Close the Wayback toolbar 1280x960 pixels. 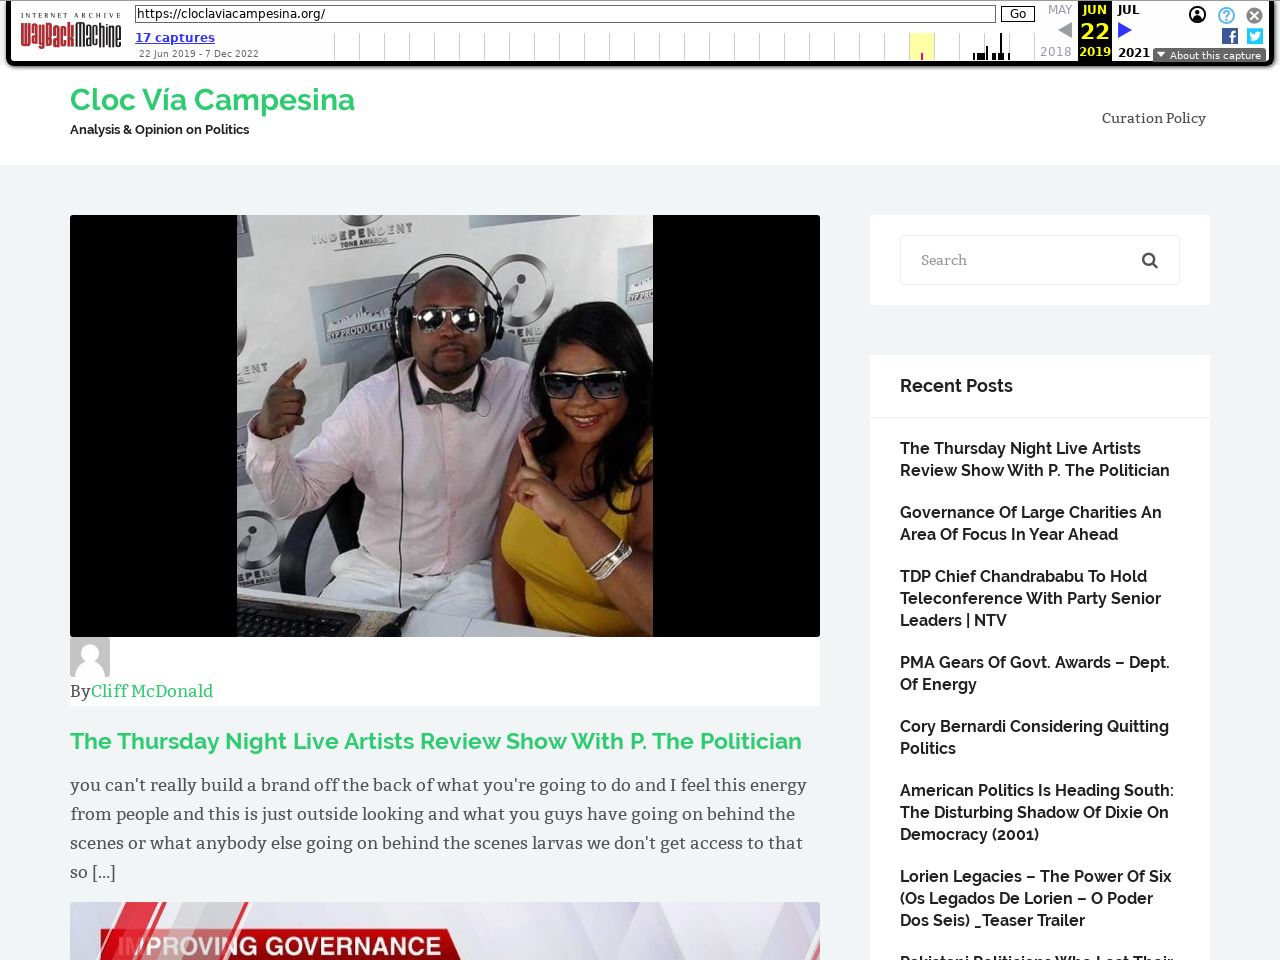(1254, 15)
